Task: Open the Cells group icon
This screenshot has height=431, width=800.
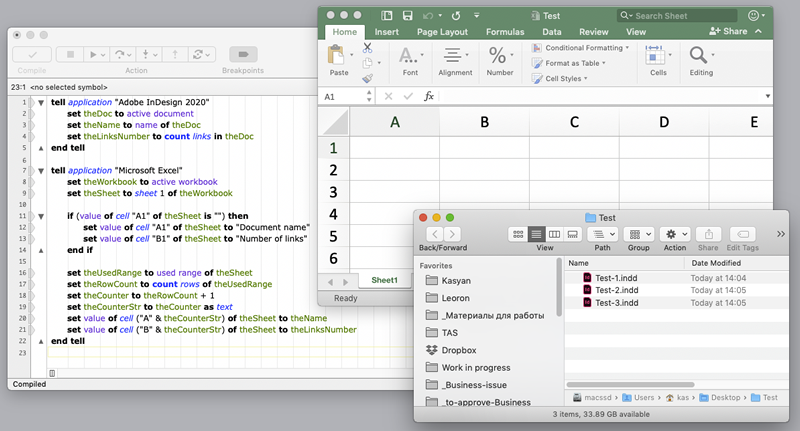Action: coord(655,55)
